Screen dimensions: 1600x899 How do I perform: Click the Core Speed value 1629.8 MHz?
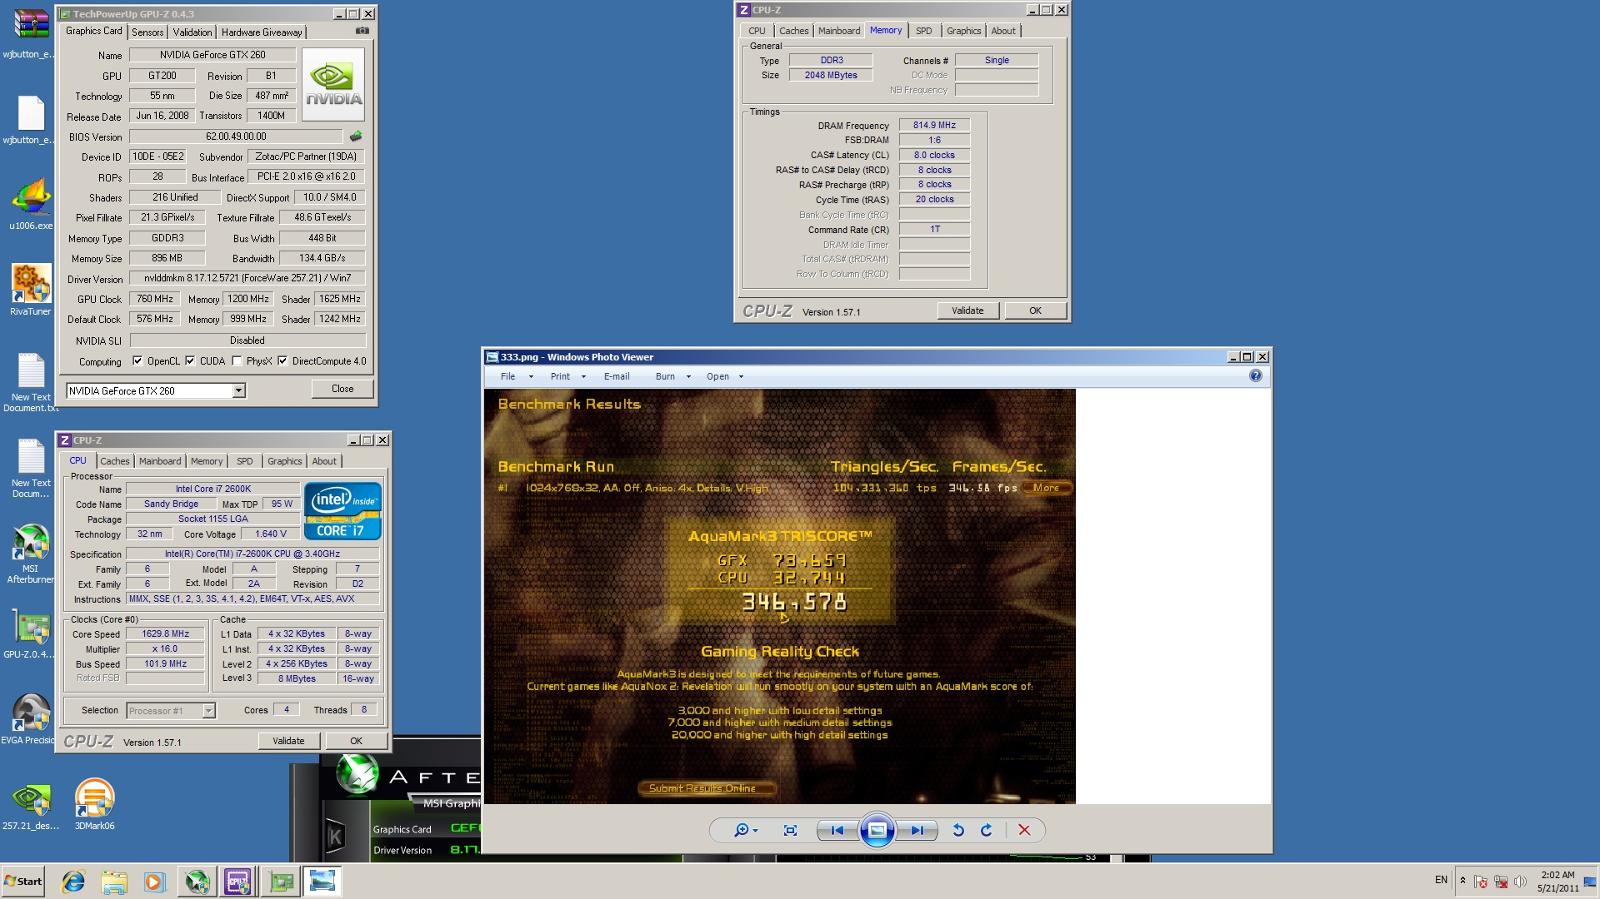click(x=165, y=634)
